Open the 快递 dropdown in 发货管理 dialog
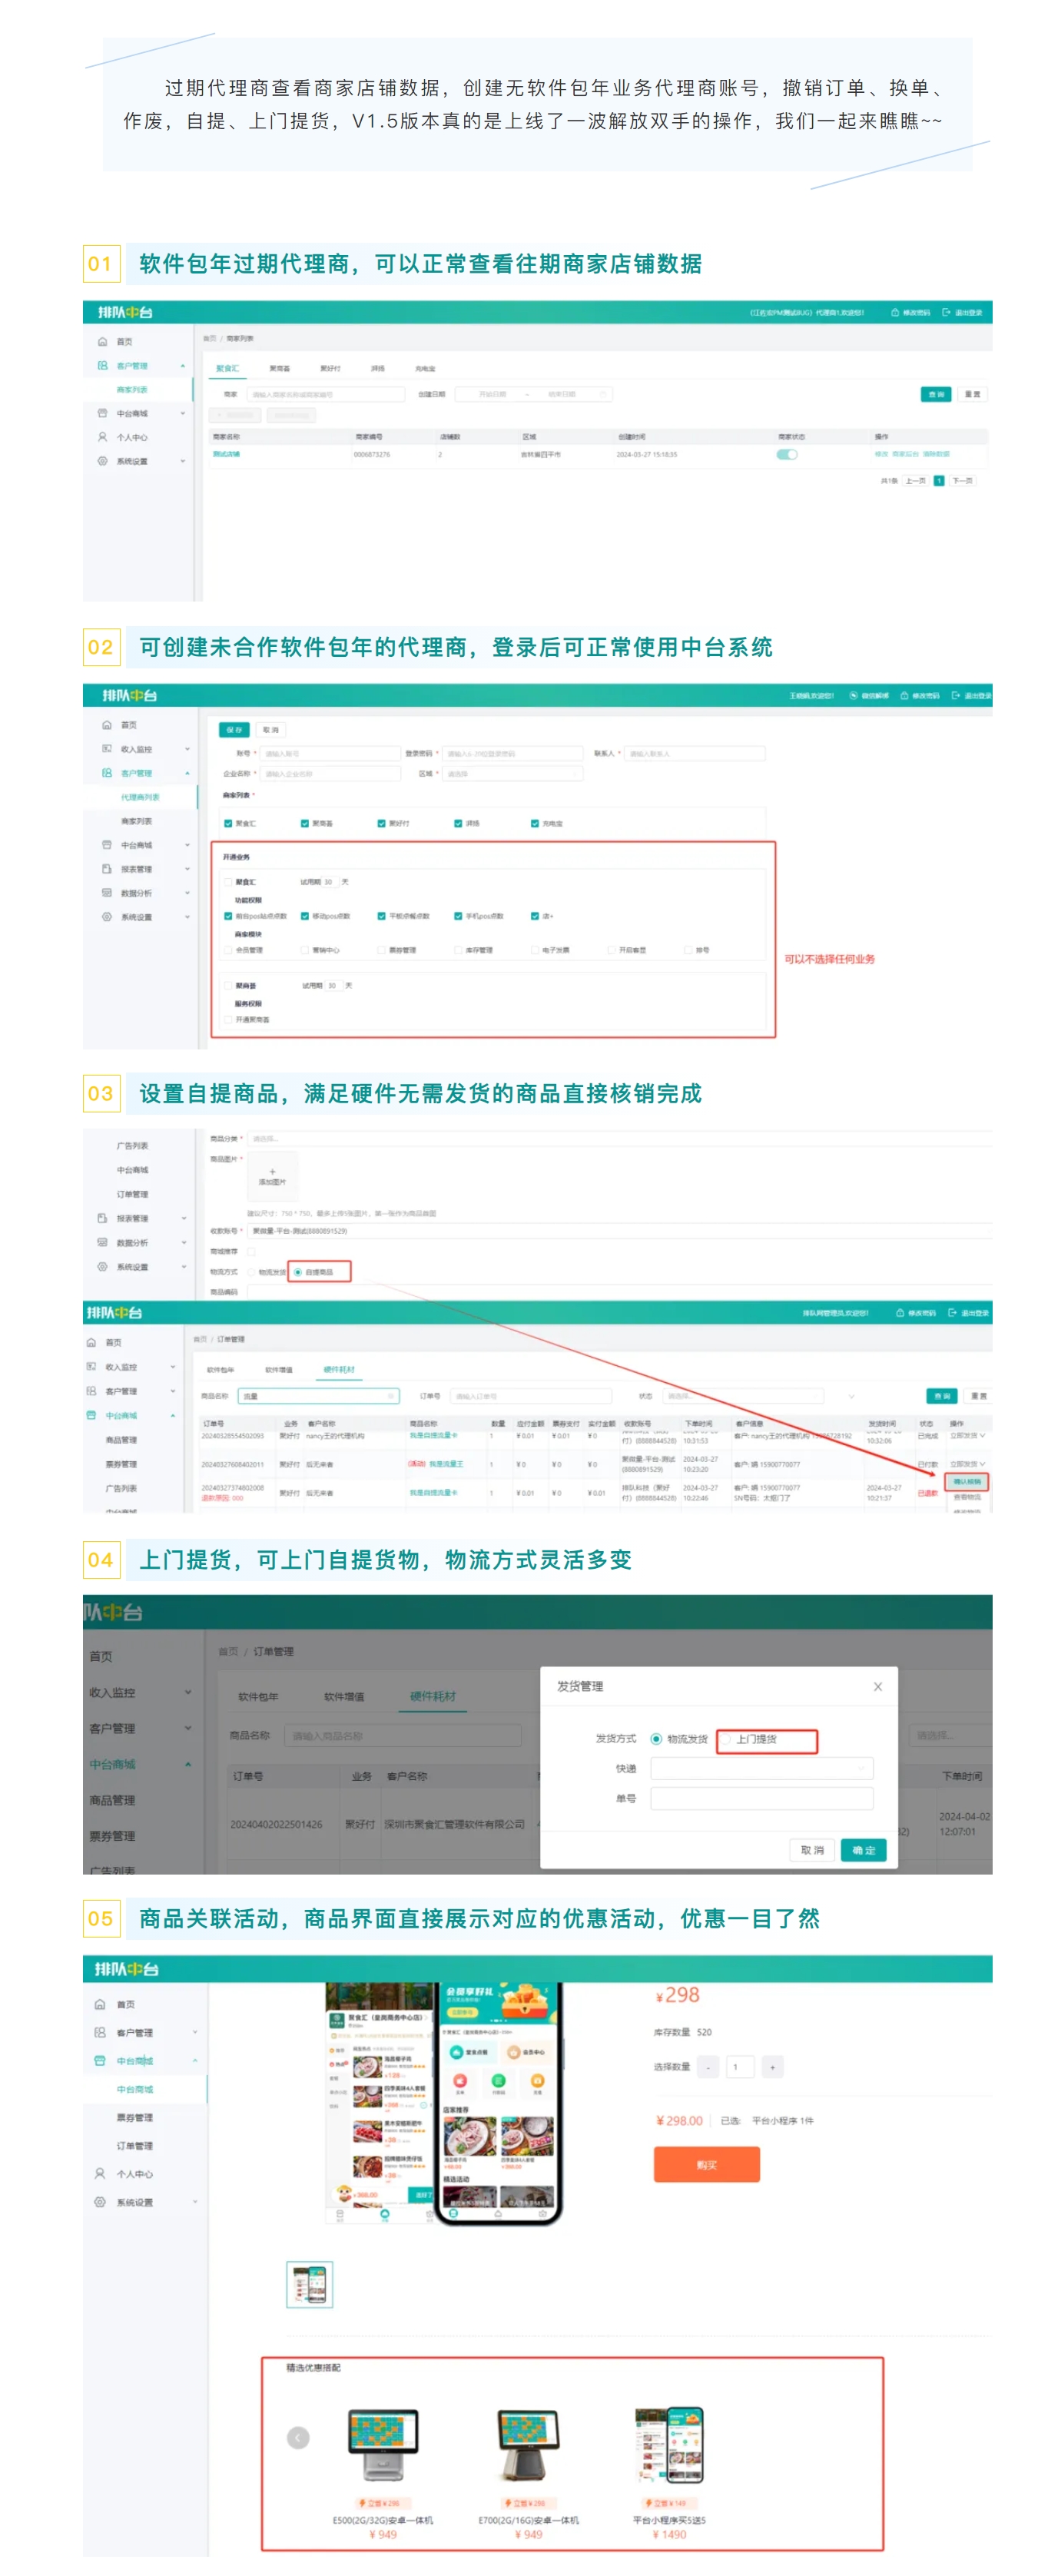The height and width of the screenshot is (2576, 1038). point(761,1768)
